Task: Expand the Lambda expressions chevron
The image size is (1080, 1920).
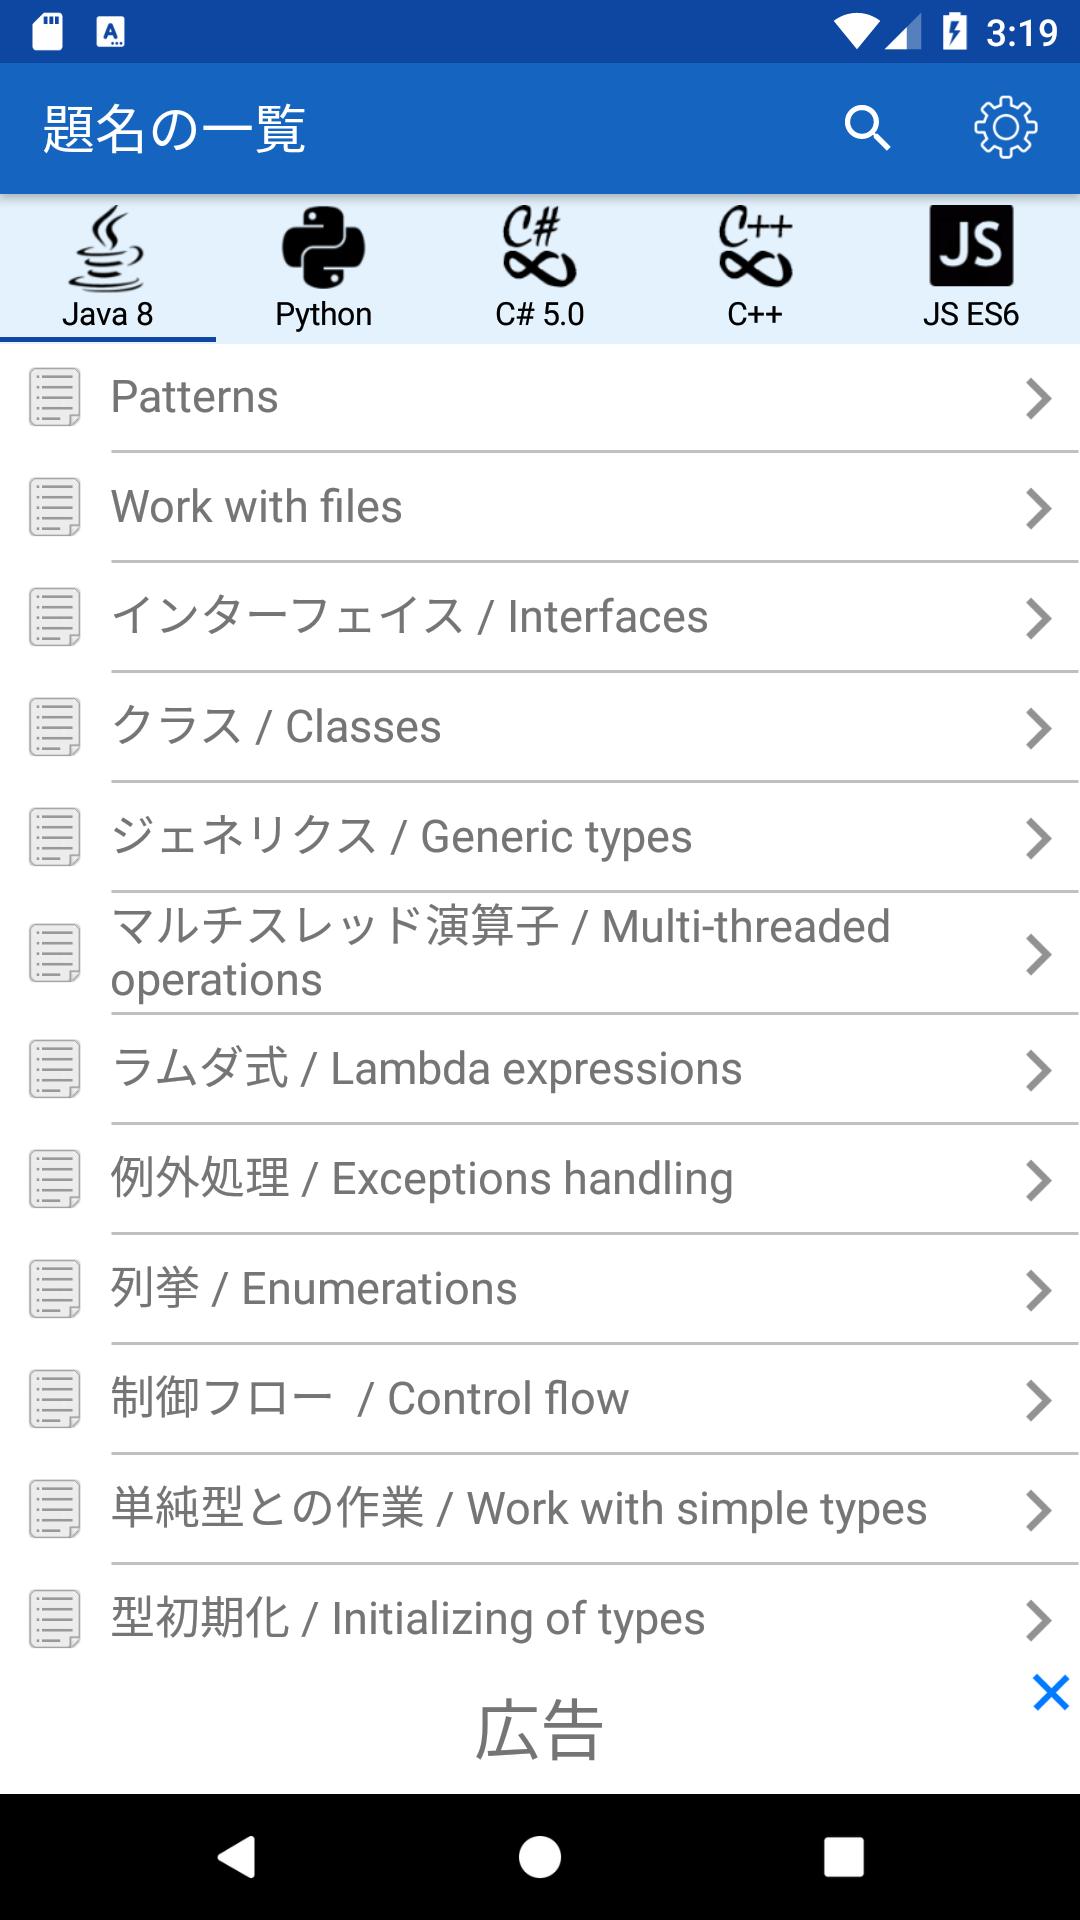Action: point(1038,1070)
